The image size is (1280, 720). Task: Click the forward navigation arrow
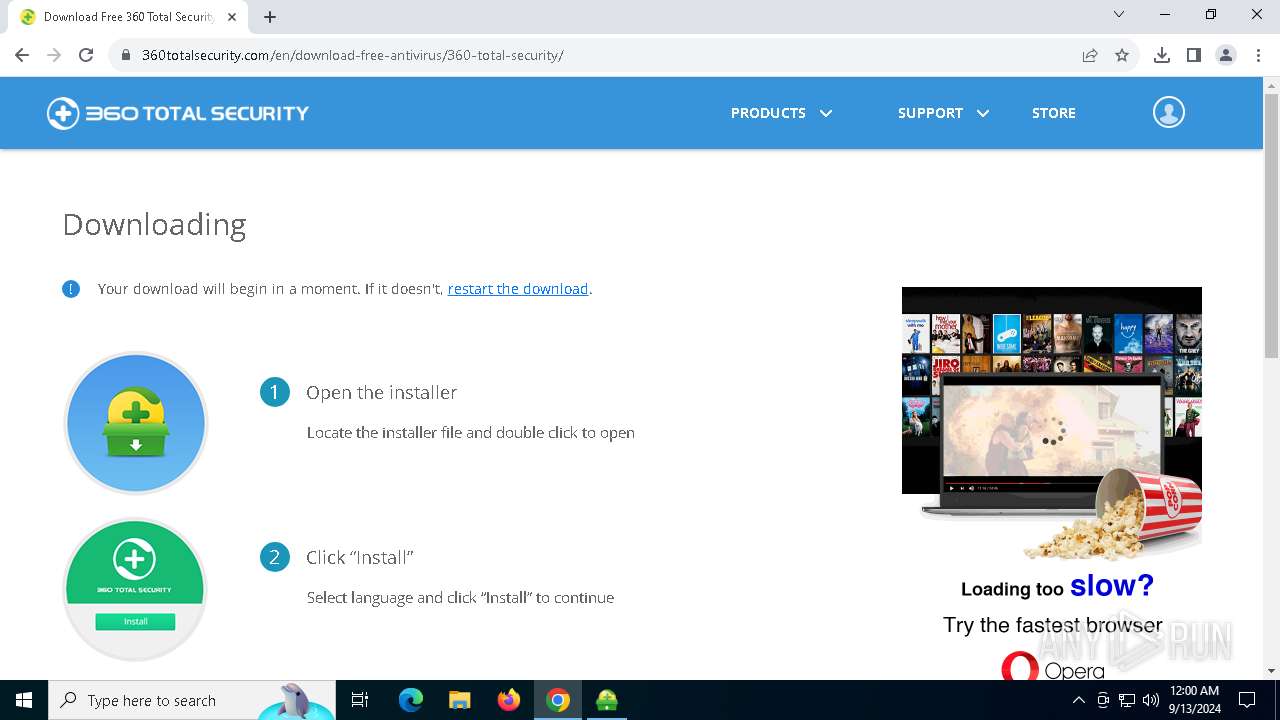[54, 55]
